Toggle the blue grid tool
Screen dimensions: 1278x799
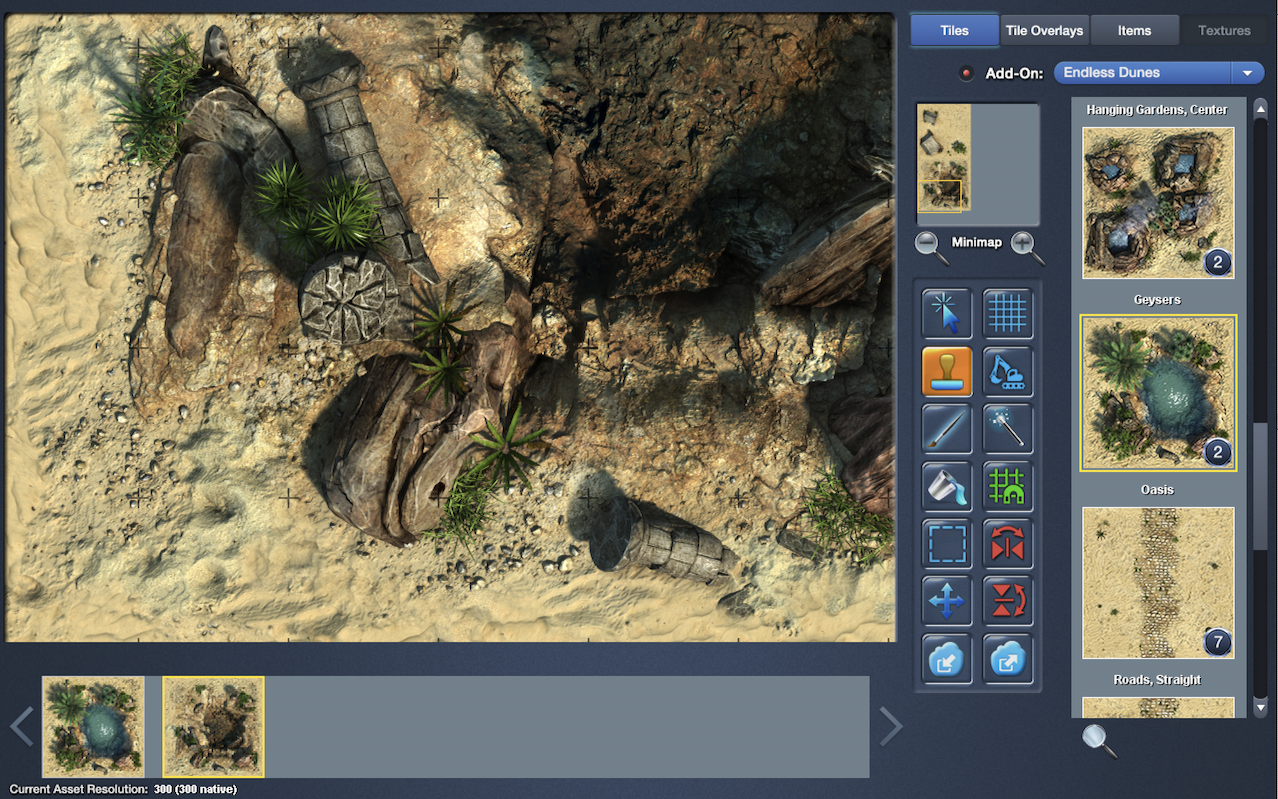click(1008, 314)
